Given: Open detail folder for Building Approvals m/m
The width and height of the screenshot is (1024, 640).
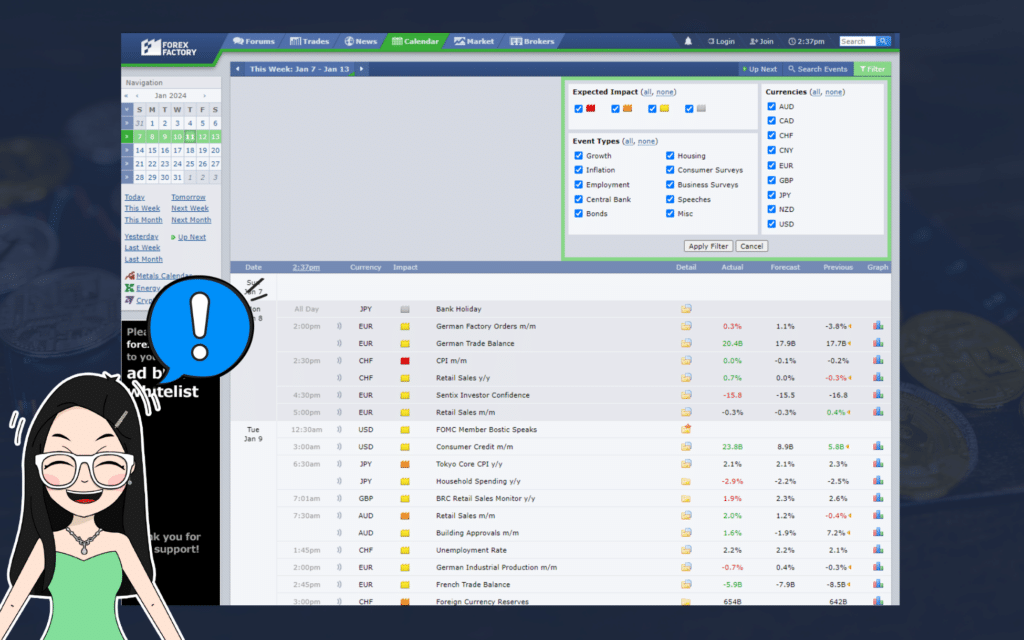Looking at the screenshot, I should [686, 533].
